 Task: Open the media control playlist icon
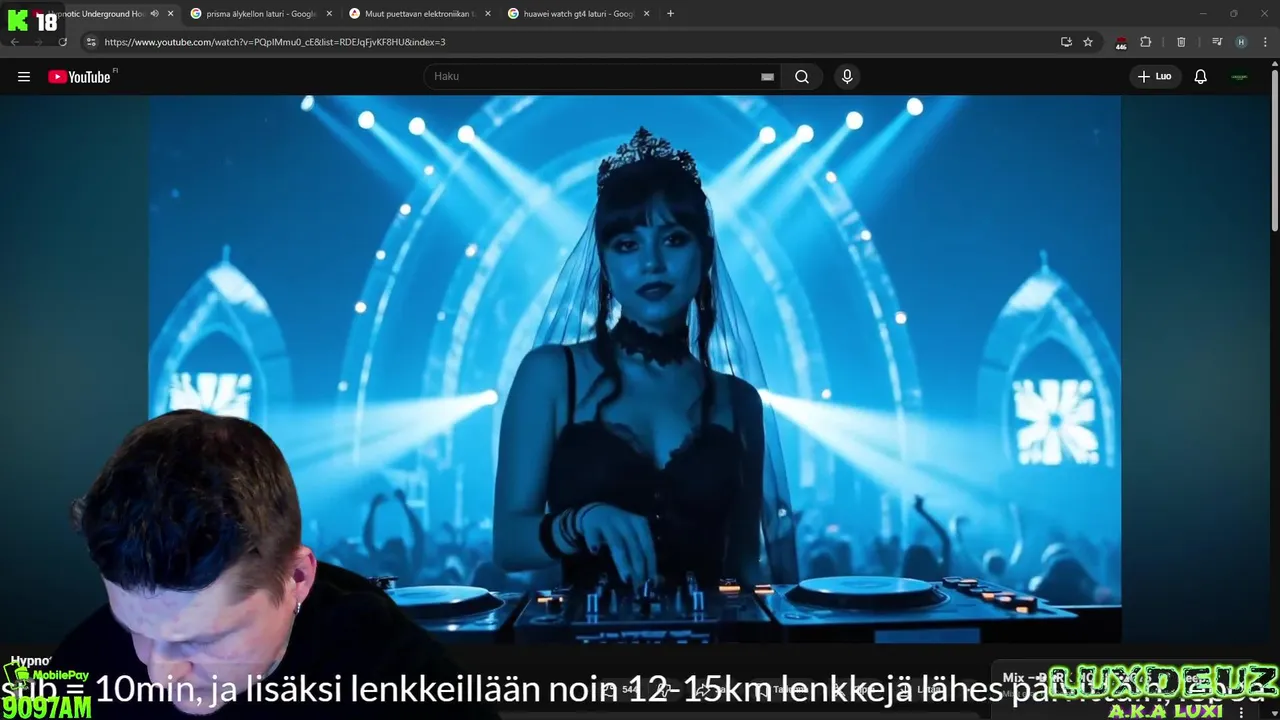[1217, 42]
